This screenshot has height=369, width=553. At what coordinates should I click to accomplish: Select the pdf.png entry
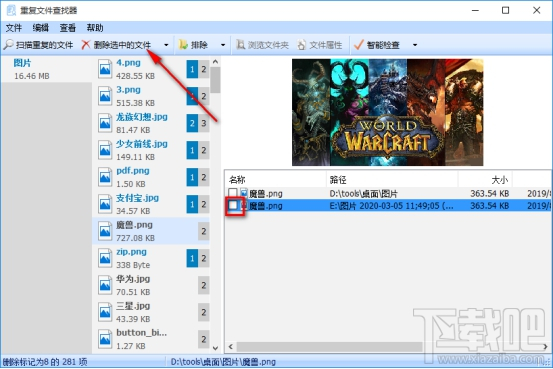[151, 177]
